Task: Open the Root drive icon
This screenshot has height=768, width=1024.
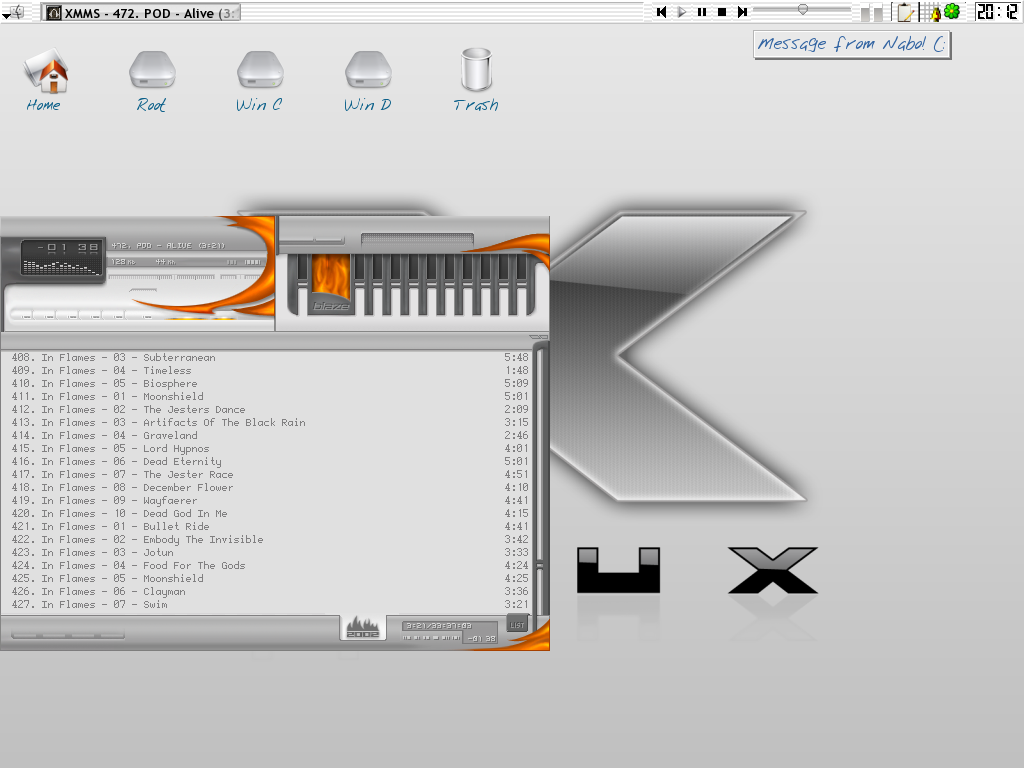Action: (x=152, y=81)
